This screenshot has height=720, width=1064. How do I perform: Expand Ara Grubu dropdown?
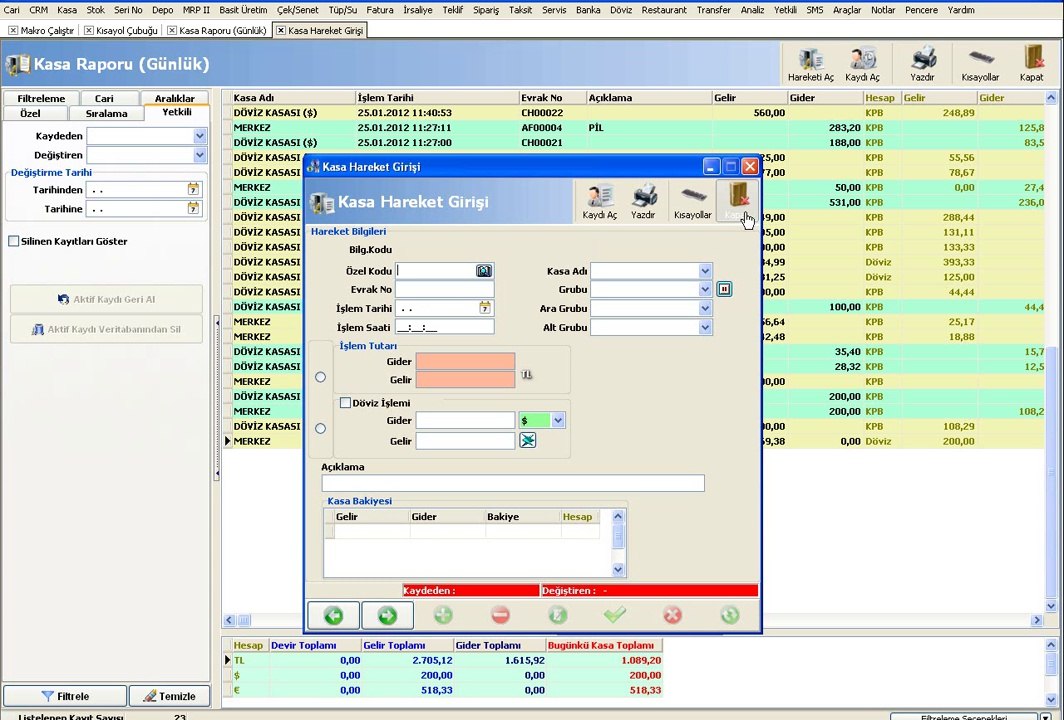tap(705, 308)
